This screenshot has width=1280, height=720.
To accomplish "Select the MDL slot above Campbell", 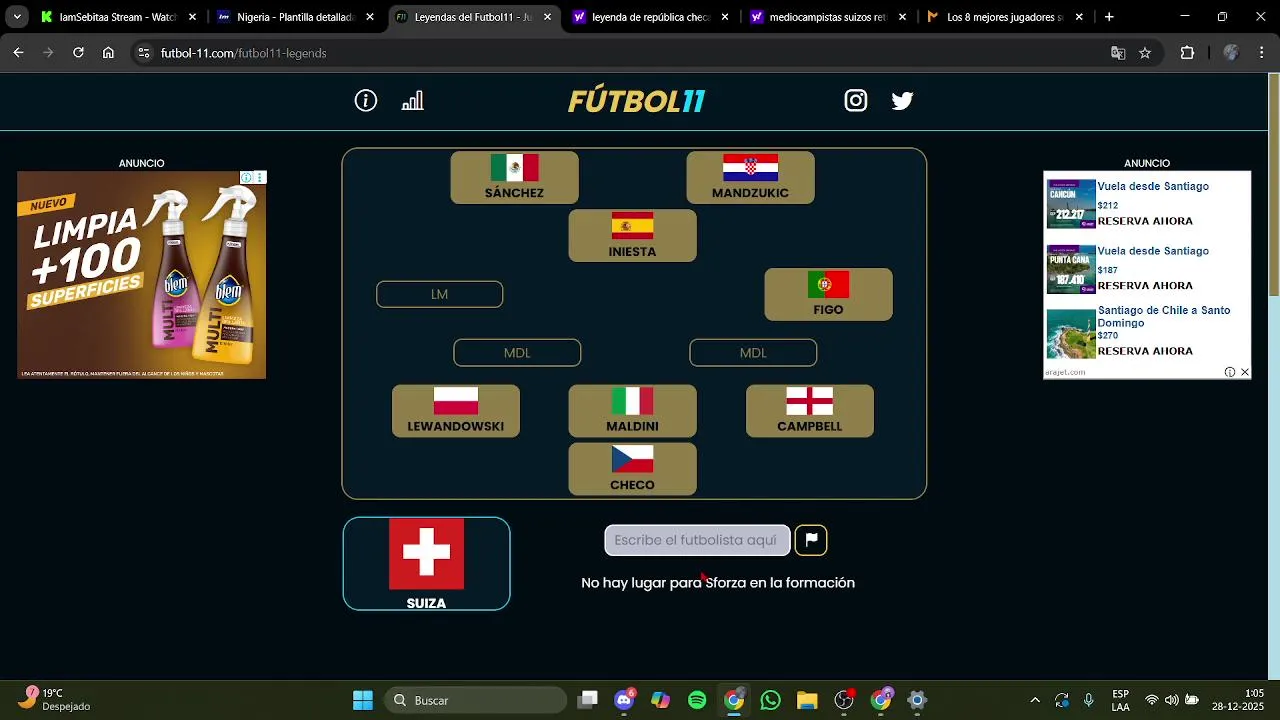I will click(753, 353).
